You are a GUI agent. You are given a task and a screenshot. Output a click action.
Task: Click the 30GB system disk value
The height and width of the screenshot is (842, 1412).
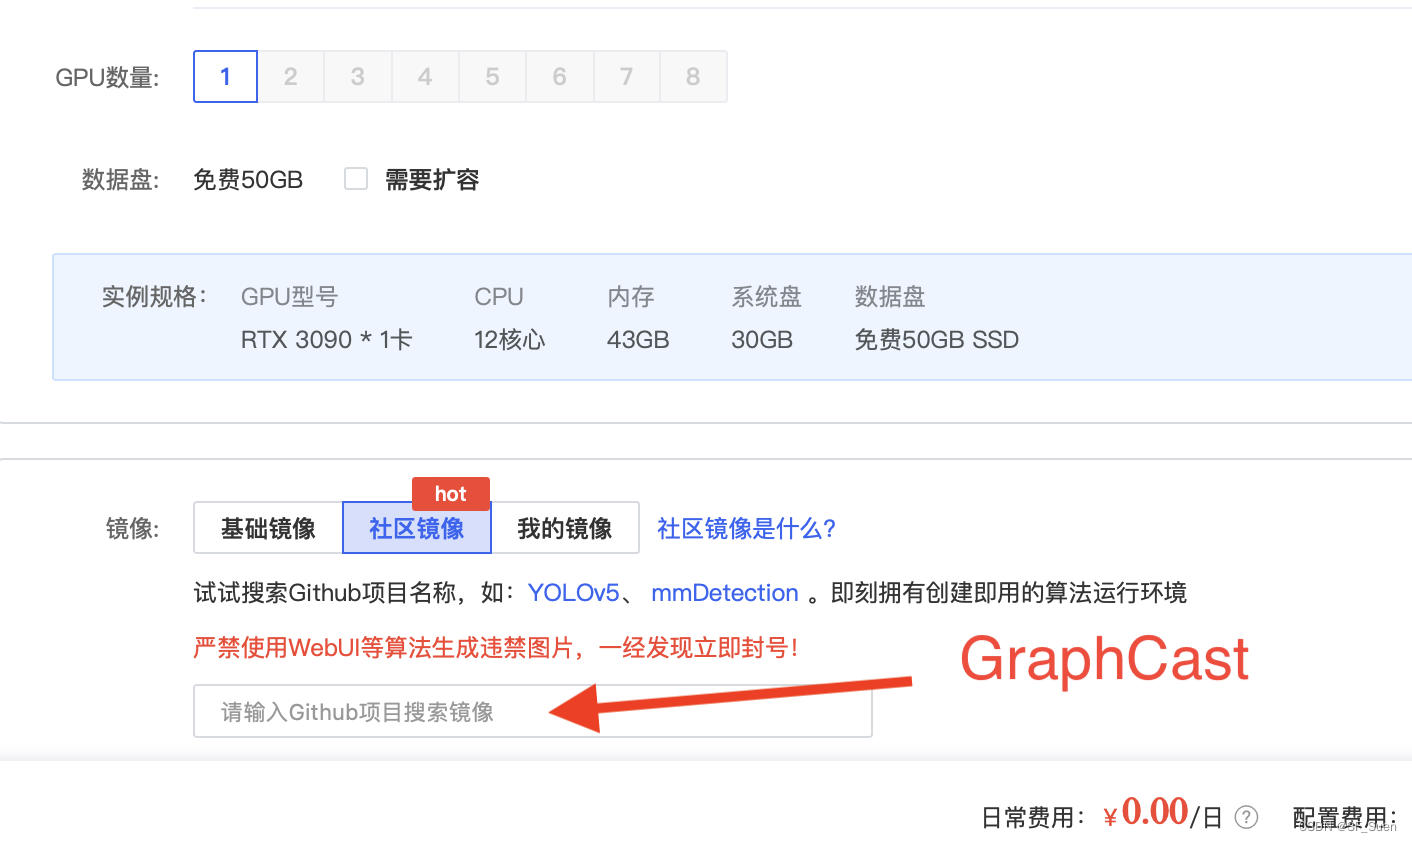pyautogui.click(x=762, y=340)
